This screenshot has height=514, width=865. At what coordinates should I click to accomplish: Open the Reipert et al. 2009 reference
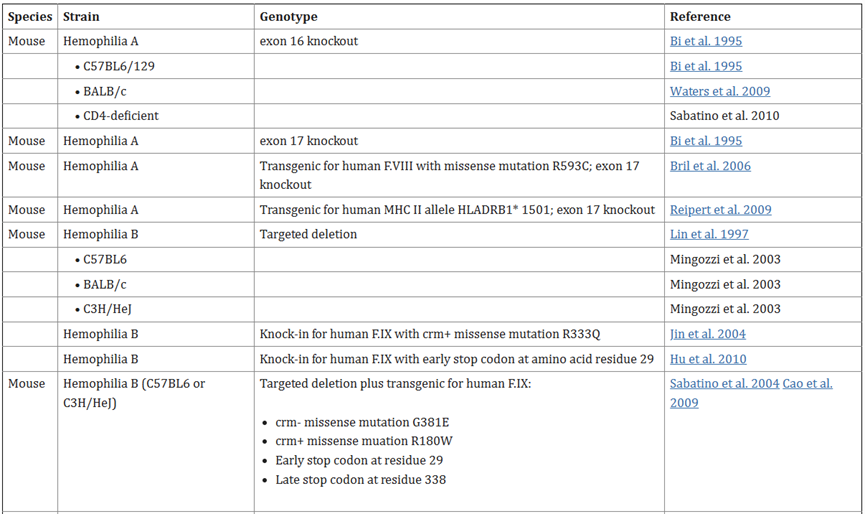point(720,210)
